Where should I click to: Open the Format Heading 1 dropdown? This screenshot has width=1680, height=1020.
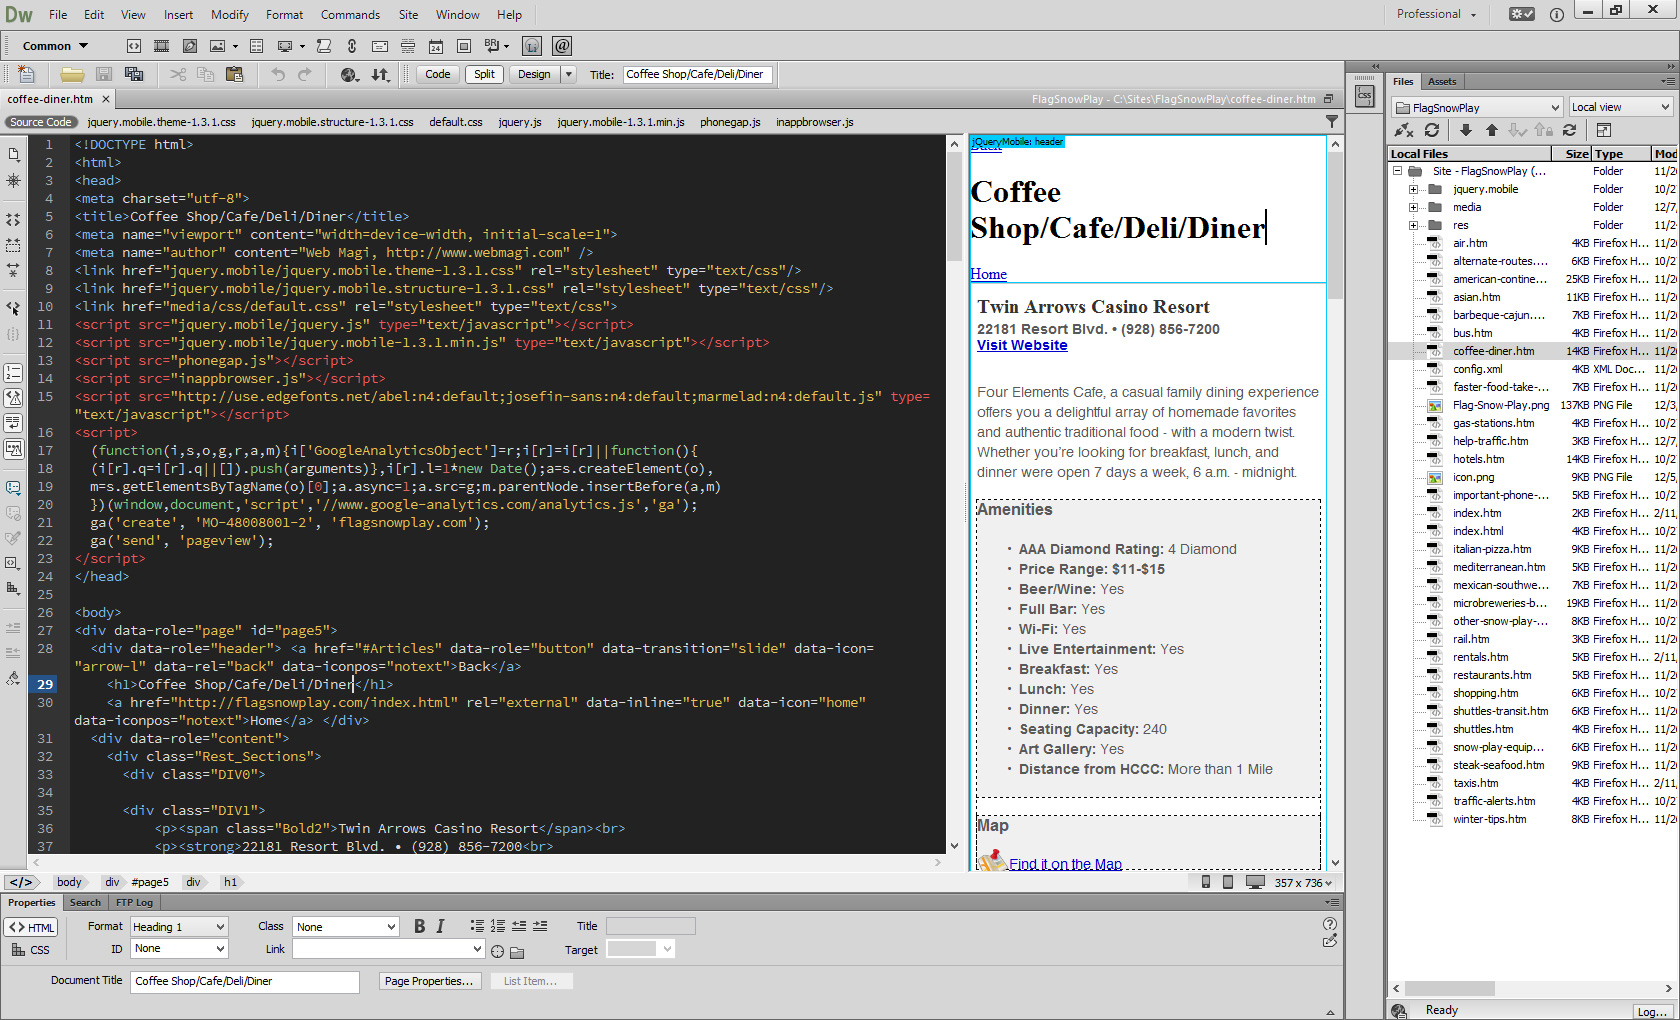point(179,927)
